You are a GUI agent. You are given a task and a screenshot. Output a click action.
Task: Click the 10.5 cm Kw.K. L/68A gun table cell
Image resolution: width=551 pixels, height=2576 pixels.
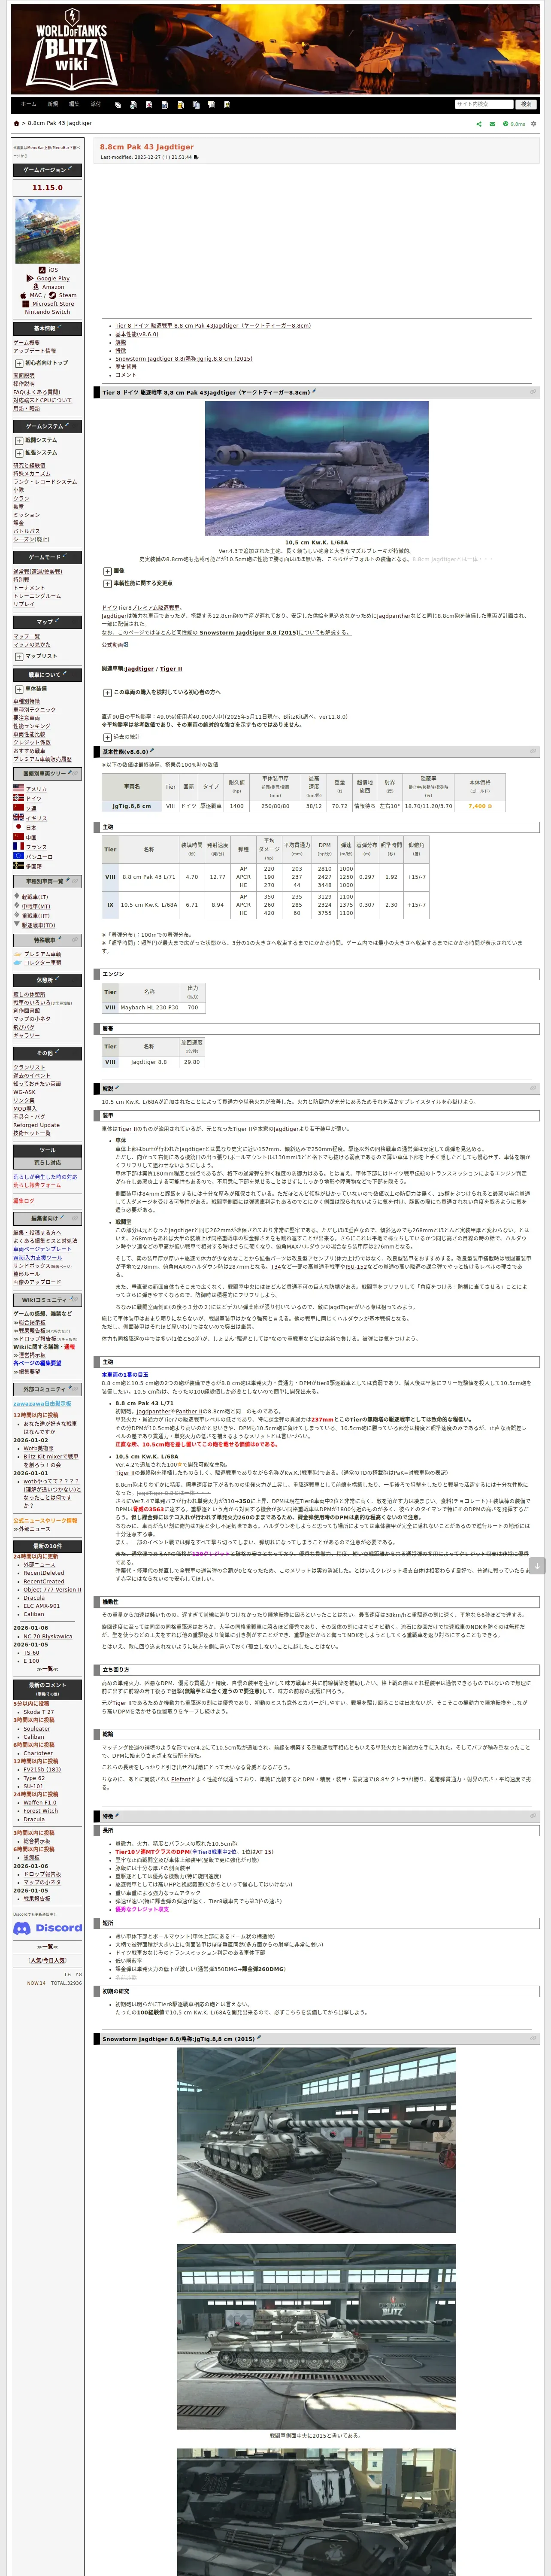[149, 905]
